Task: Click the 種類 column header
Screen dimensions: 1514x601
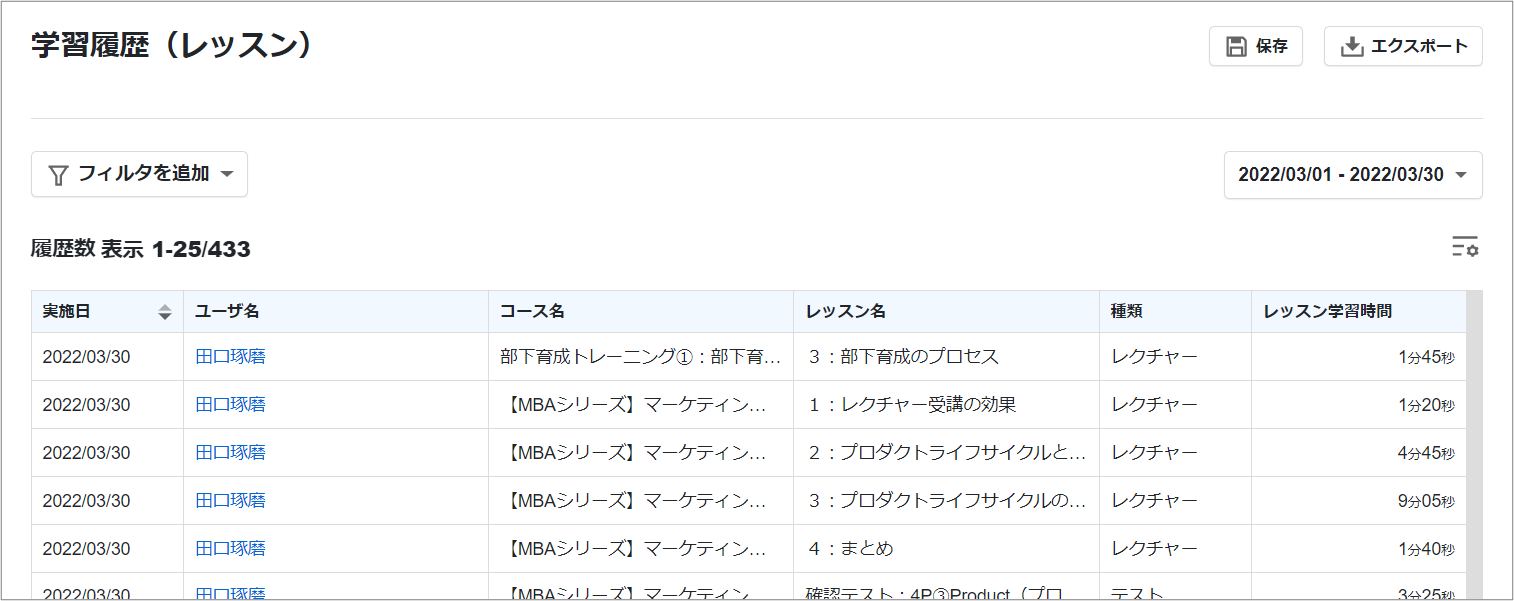Action: pyautogui.click(x=1175, y=312)
